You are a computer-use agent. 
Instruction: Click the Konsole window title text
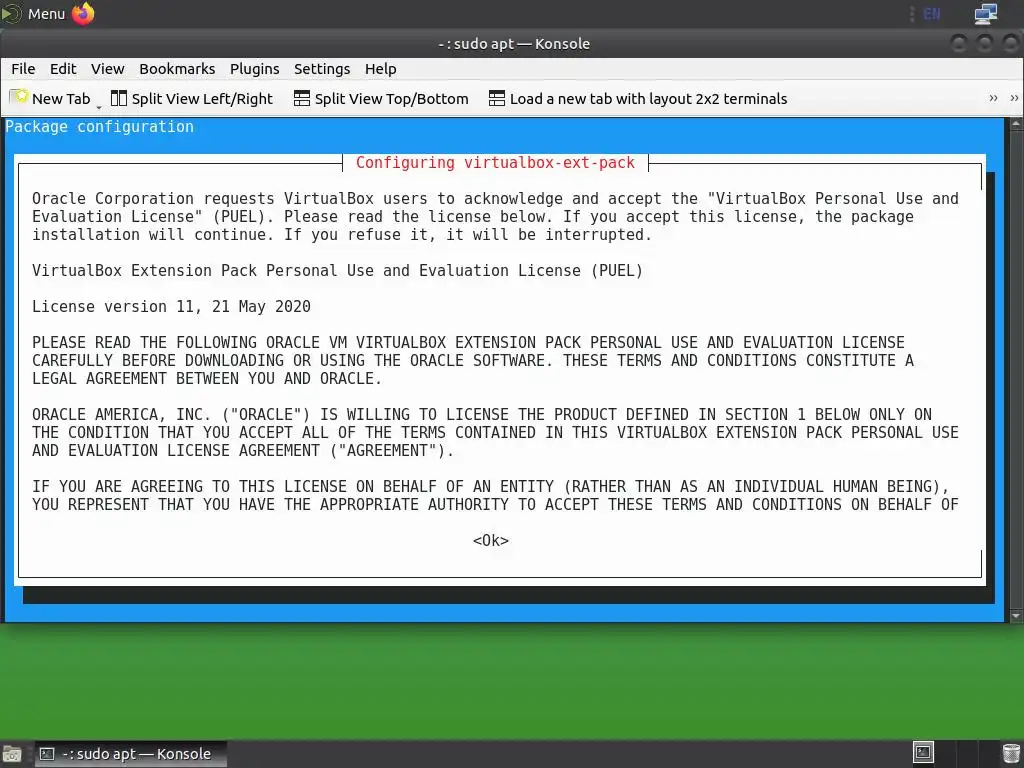pos(514,44)
